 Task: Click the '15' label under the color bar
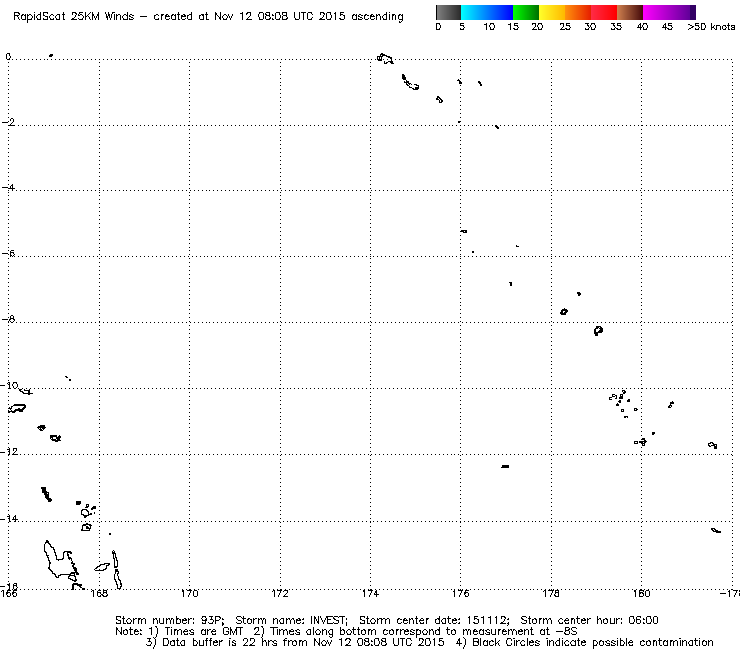pos(513,27)
